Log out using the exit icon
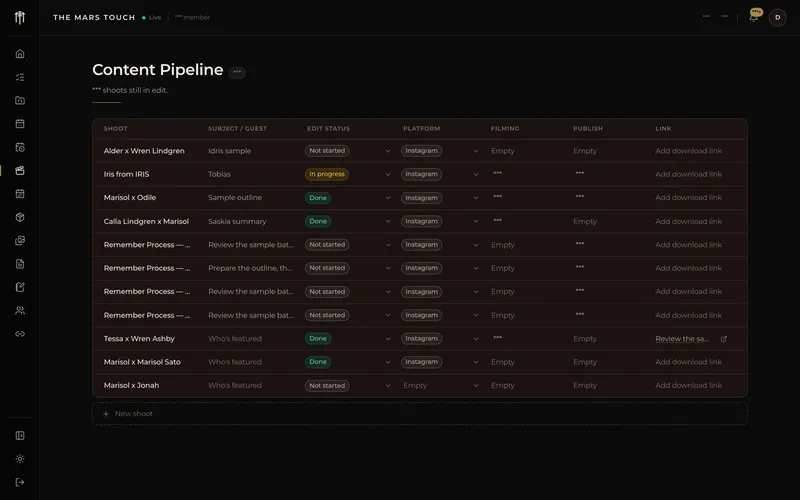Screen dimensions: 800x500 coord(20,482)
